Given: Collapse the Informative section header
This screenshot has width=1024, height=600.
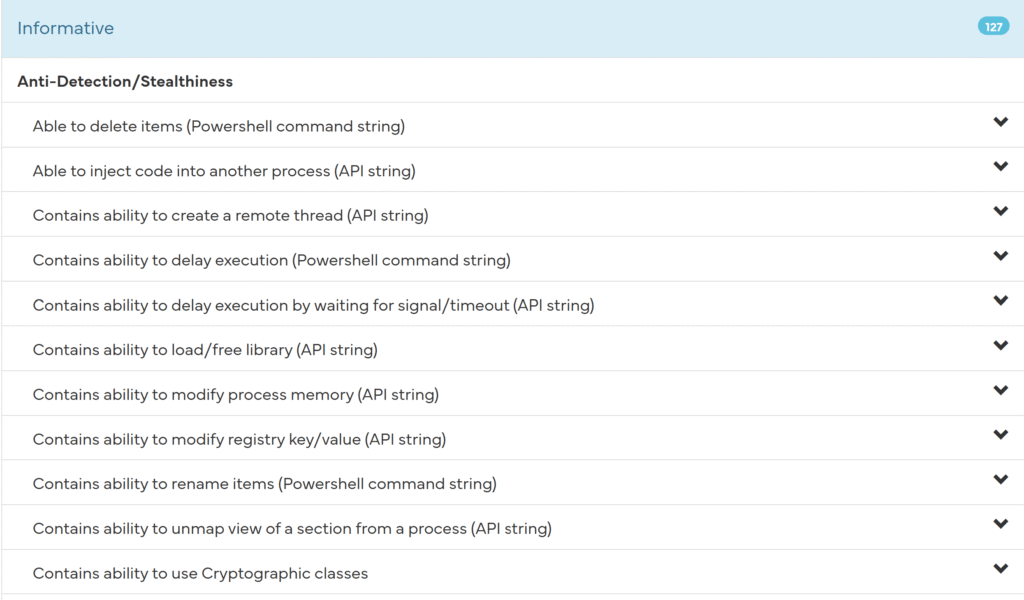Looking at the screenshot, I should click(66, 28).
